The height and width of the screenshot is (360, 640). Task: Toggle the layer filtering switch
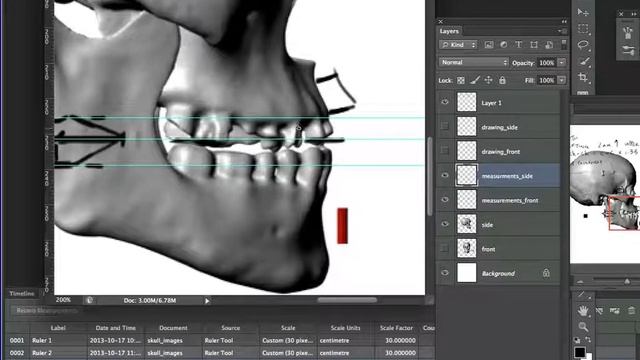click(x=564, y=44)
